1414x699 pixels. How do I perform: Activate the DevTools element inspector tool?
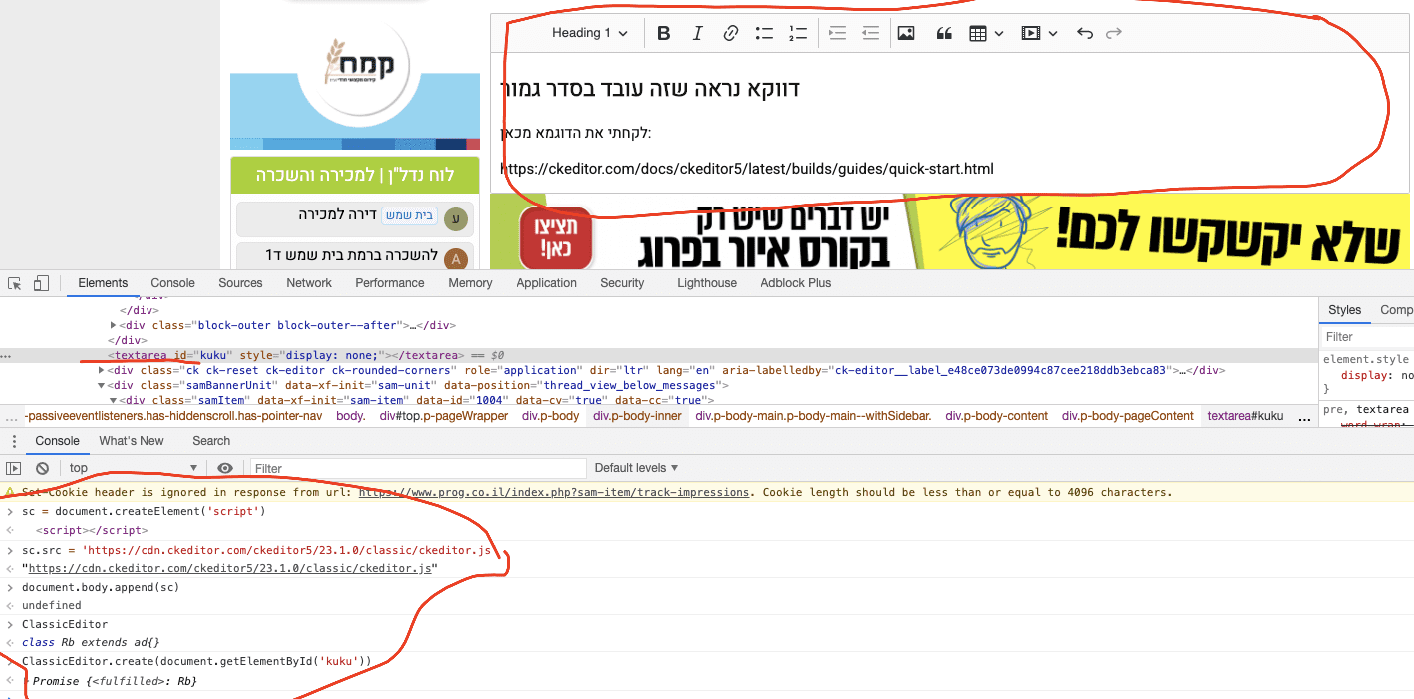[15, 283]
